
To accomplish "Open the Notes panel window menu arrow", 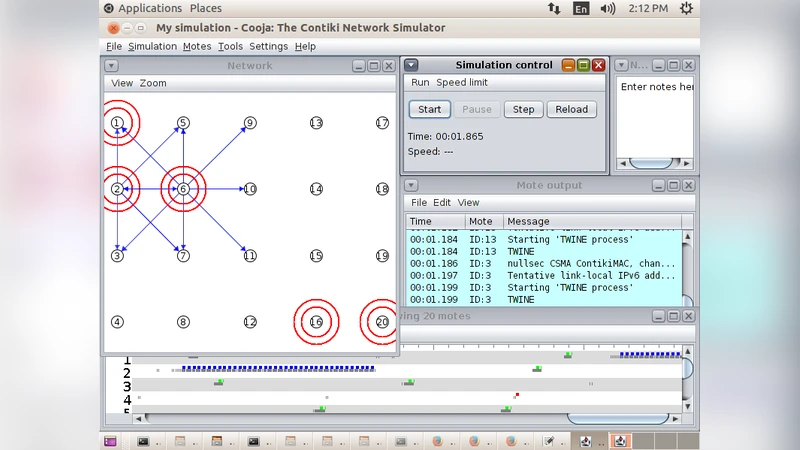I will pos(621,65).
